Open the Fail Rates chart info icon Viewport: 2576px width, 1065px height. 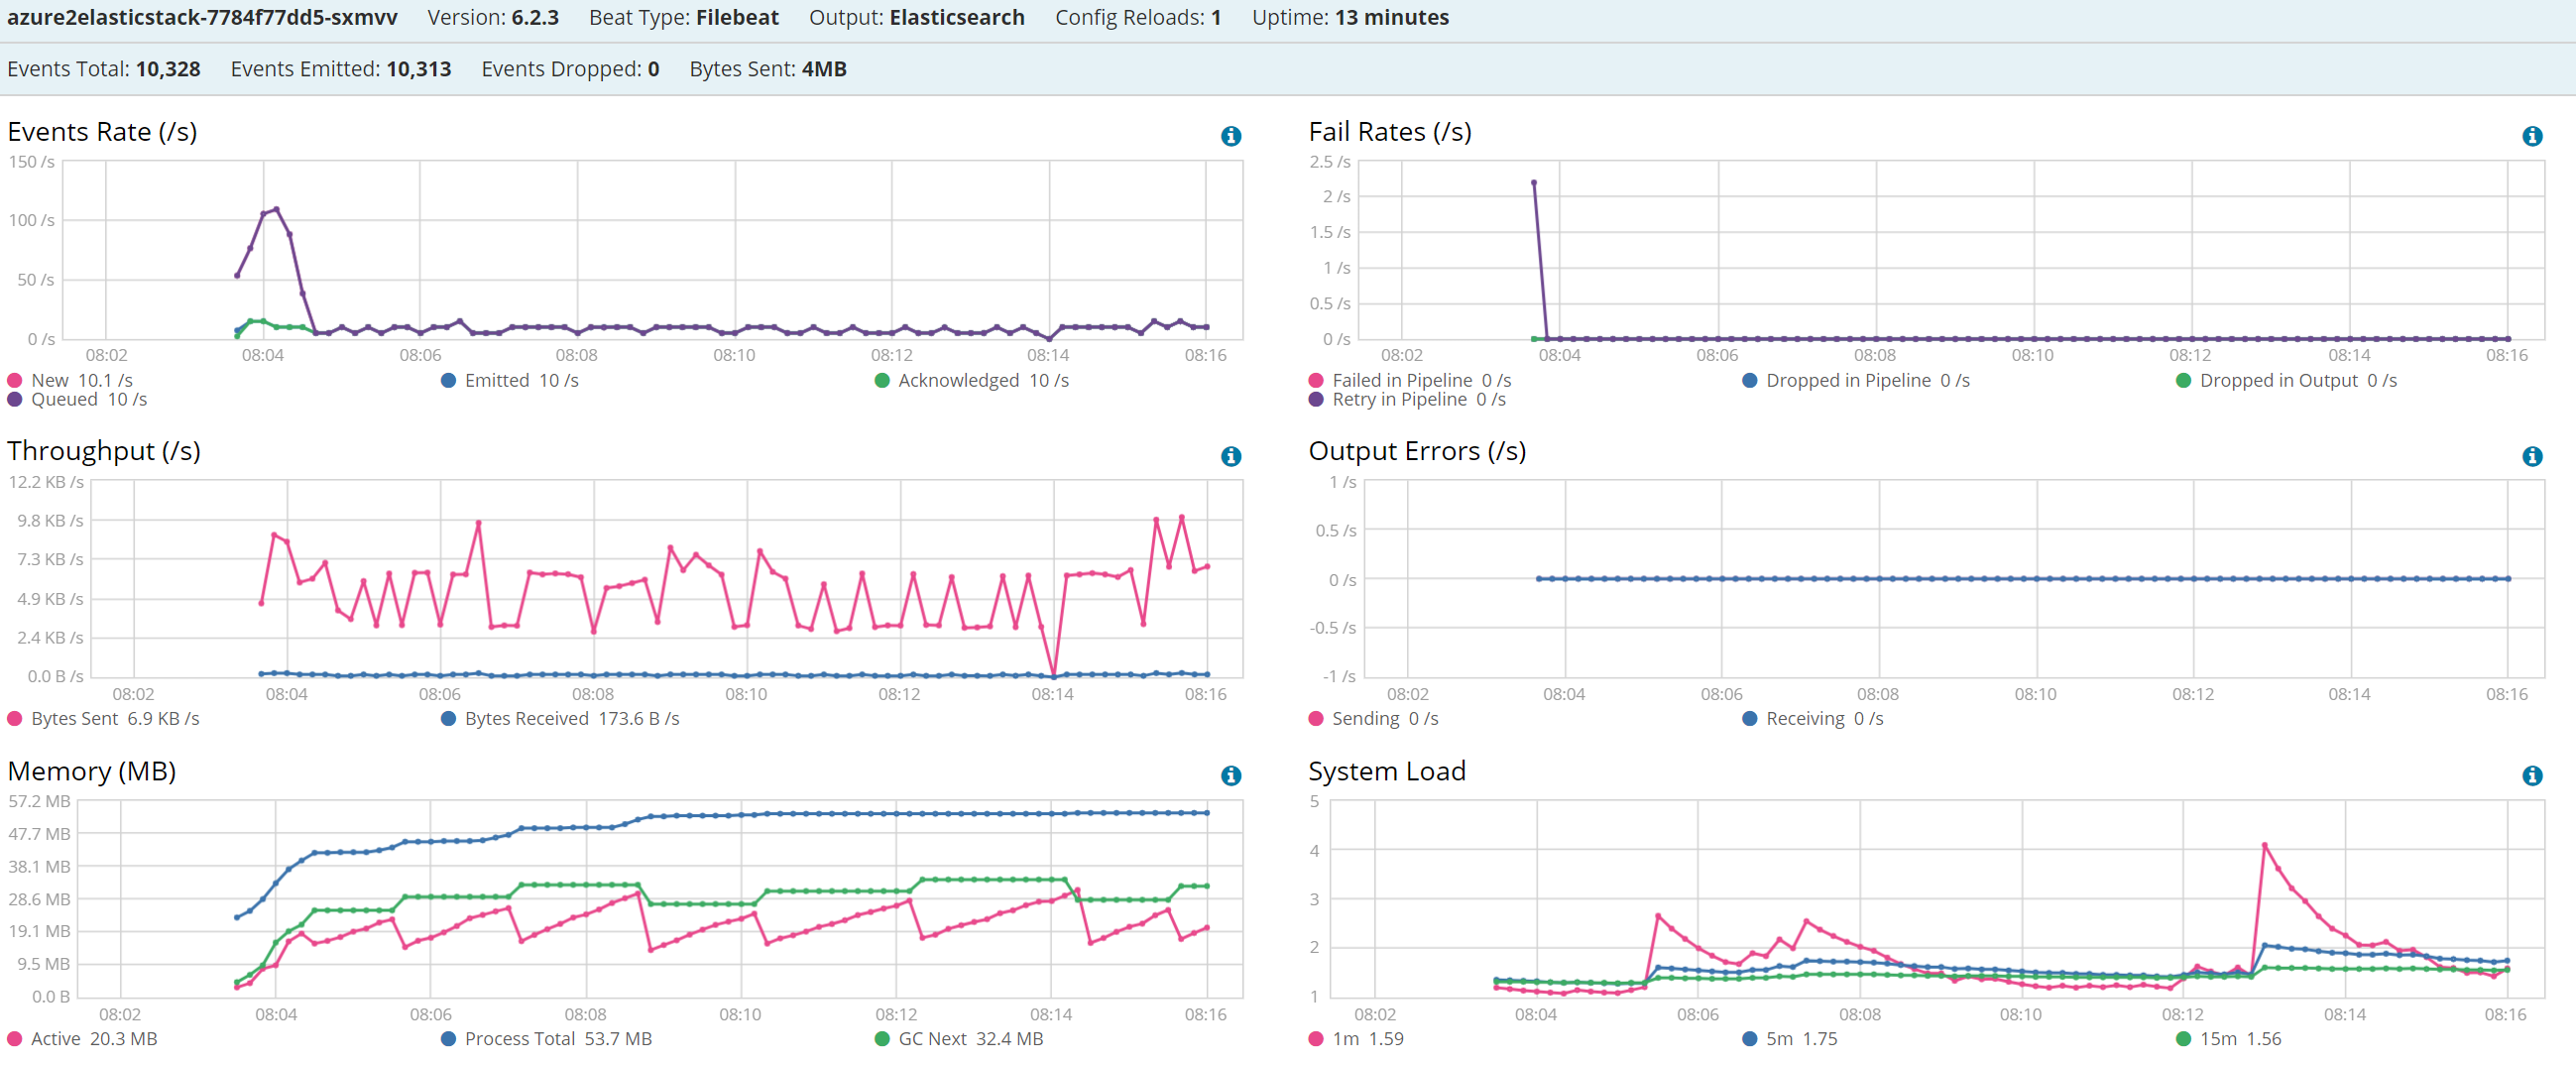[x=2532, y=136]
